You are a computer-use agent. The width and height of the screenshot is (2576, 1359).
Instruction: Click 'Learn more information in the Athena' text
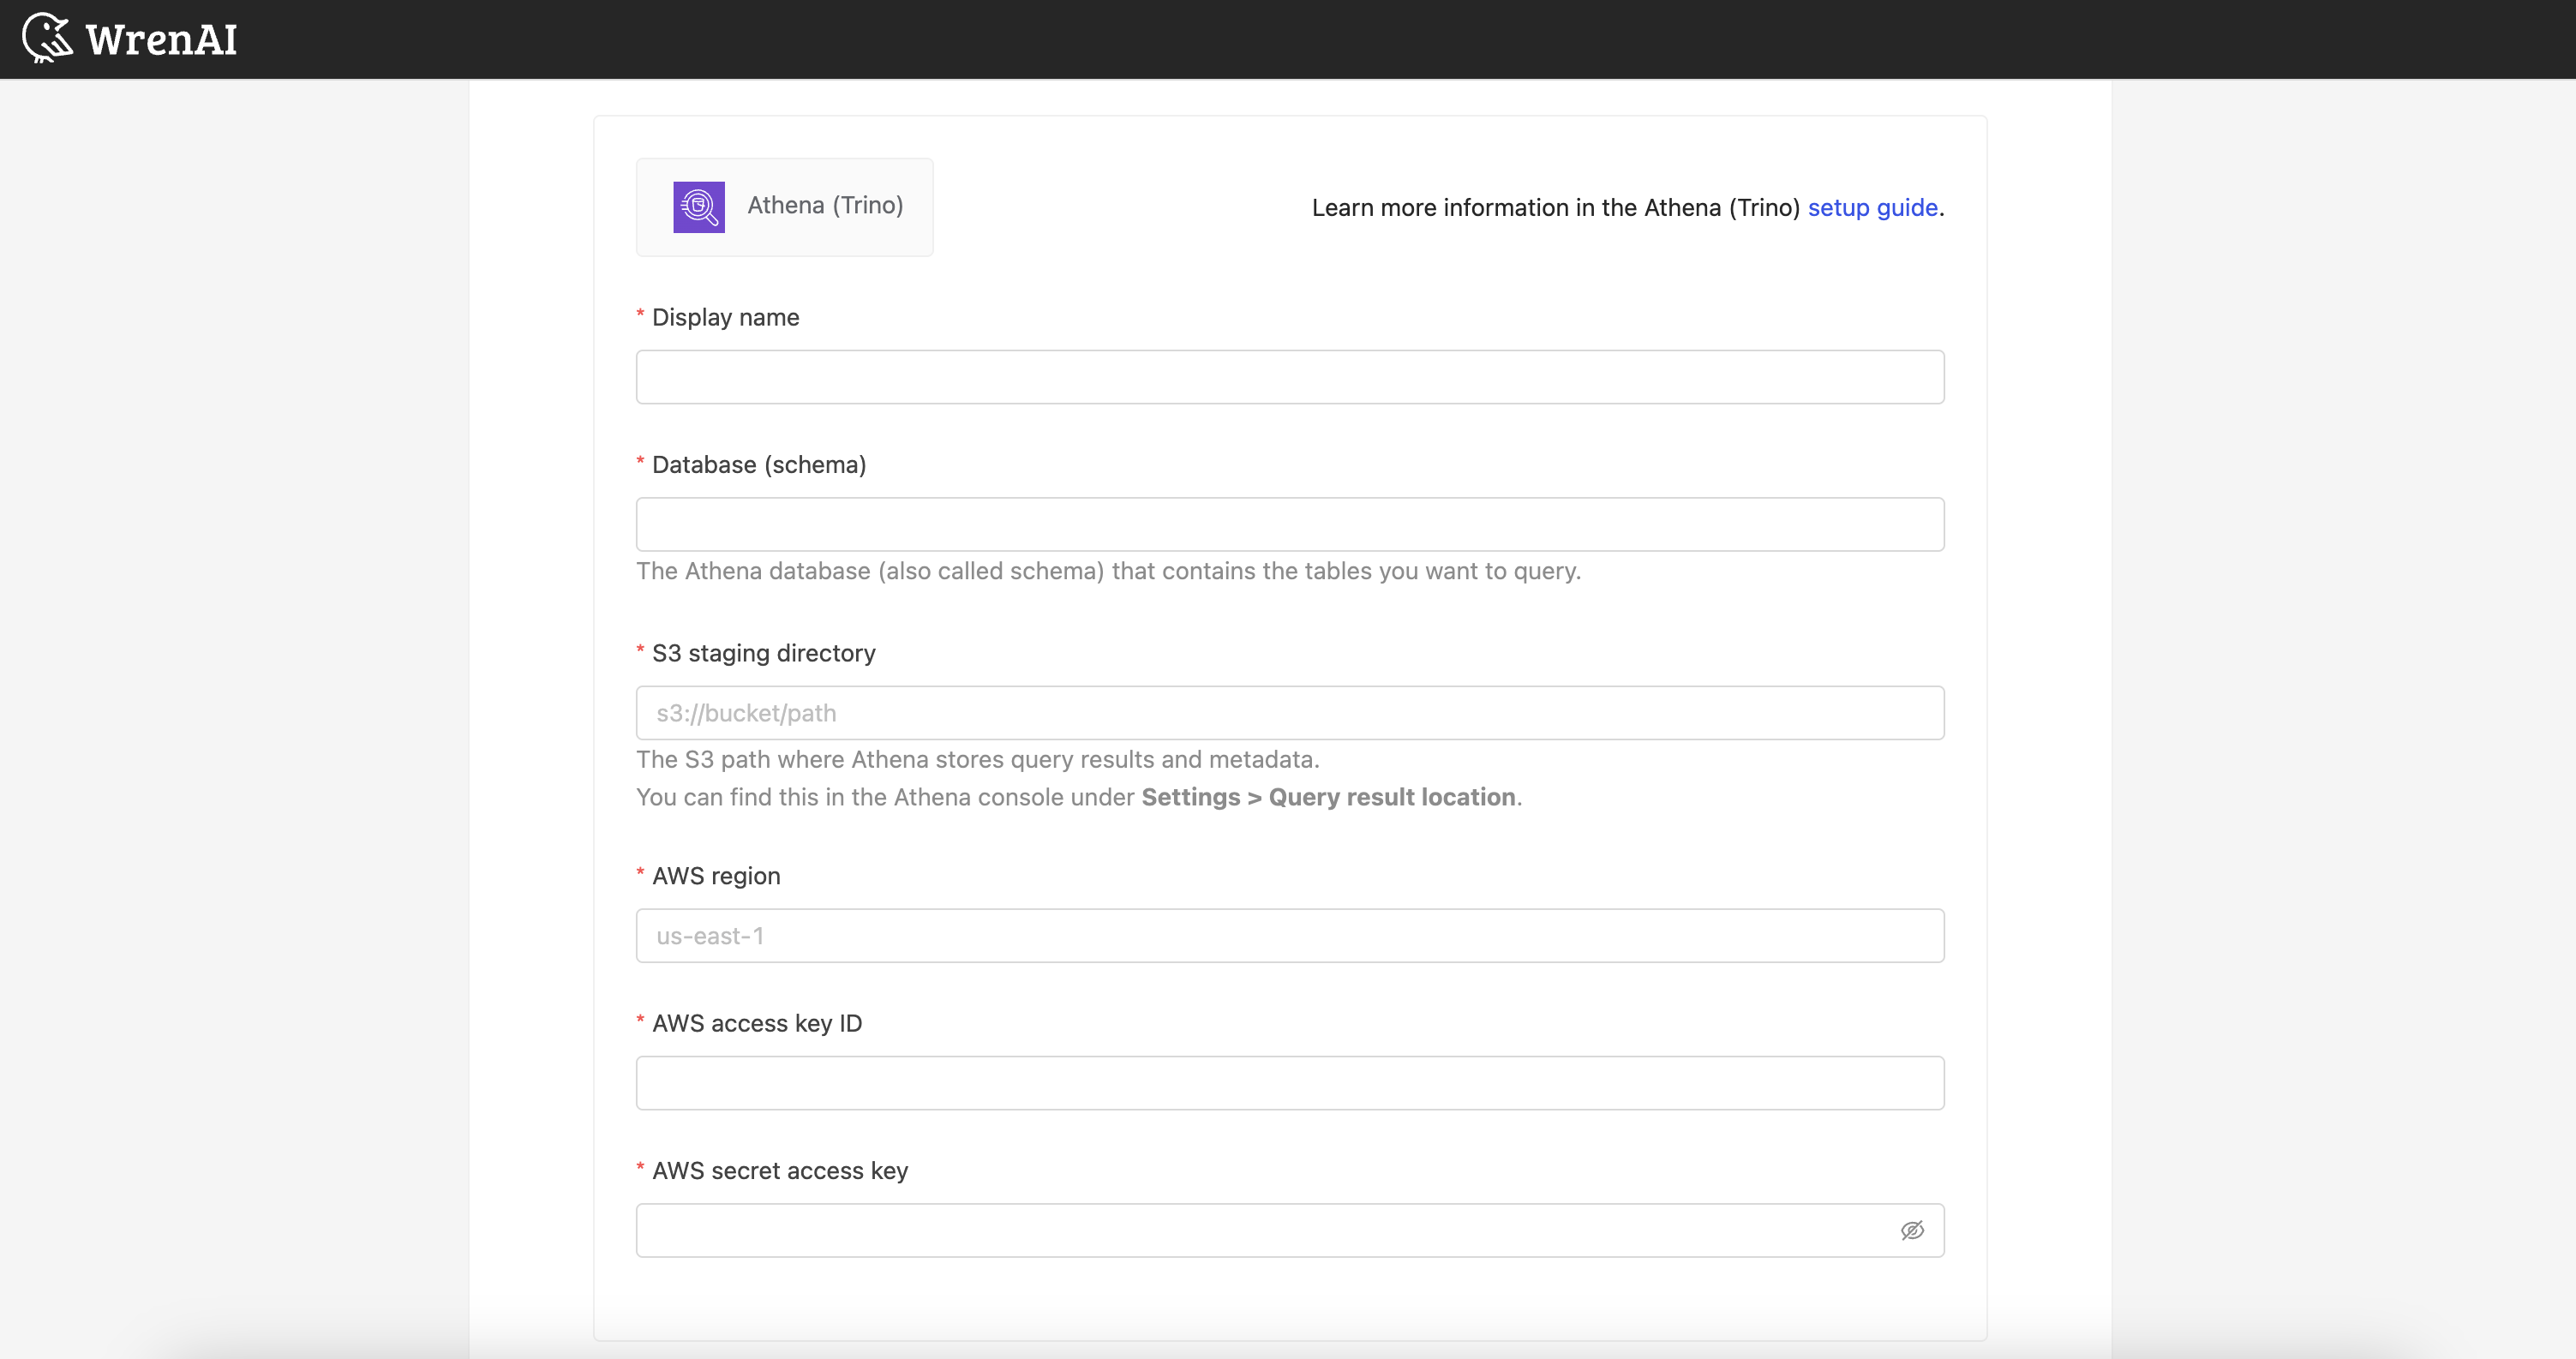[x=1556, y=207]
